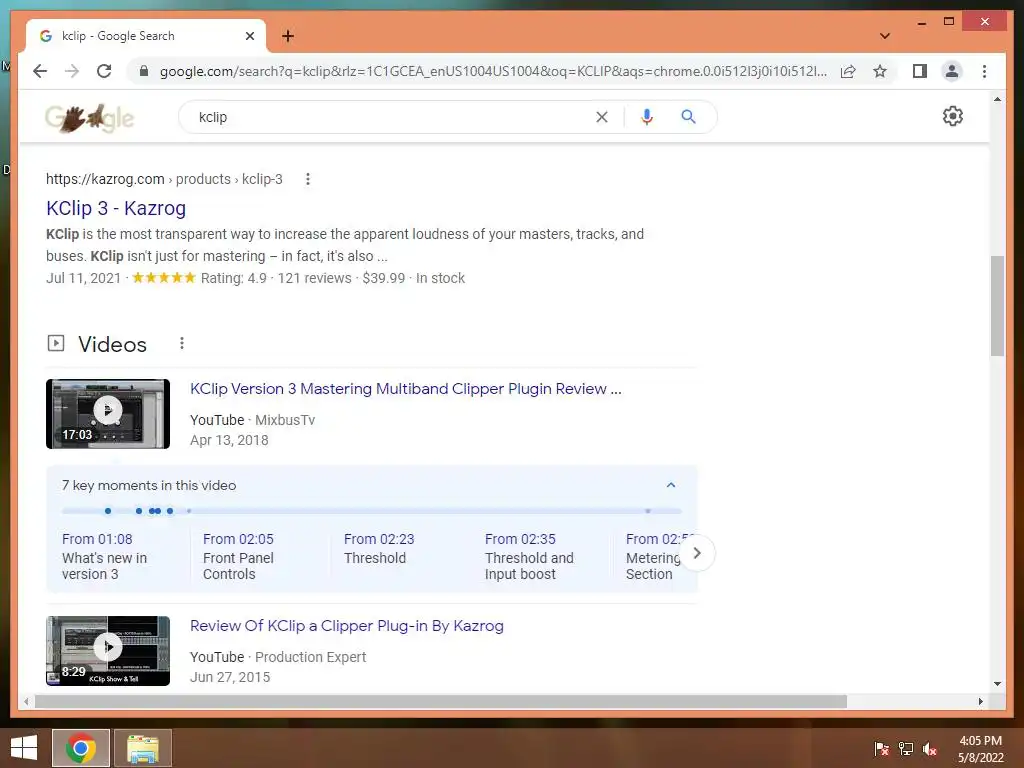
Task: Click the Jul 11, 2021 rating line
Action: 255,278
